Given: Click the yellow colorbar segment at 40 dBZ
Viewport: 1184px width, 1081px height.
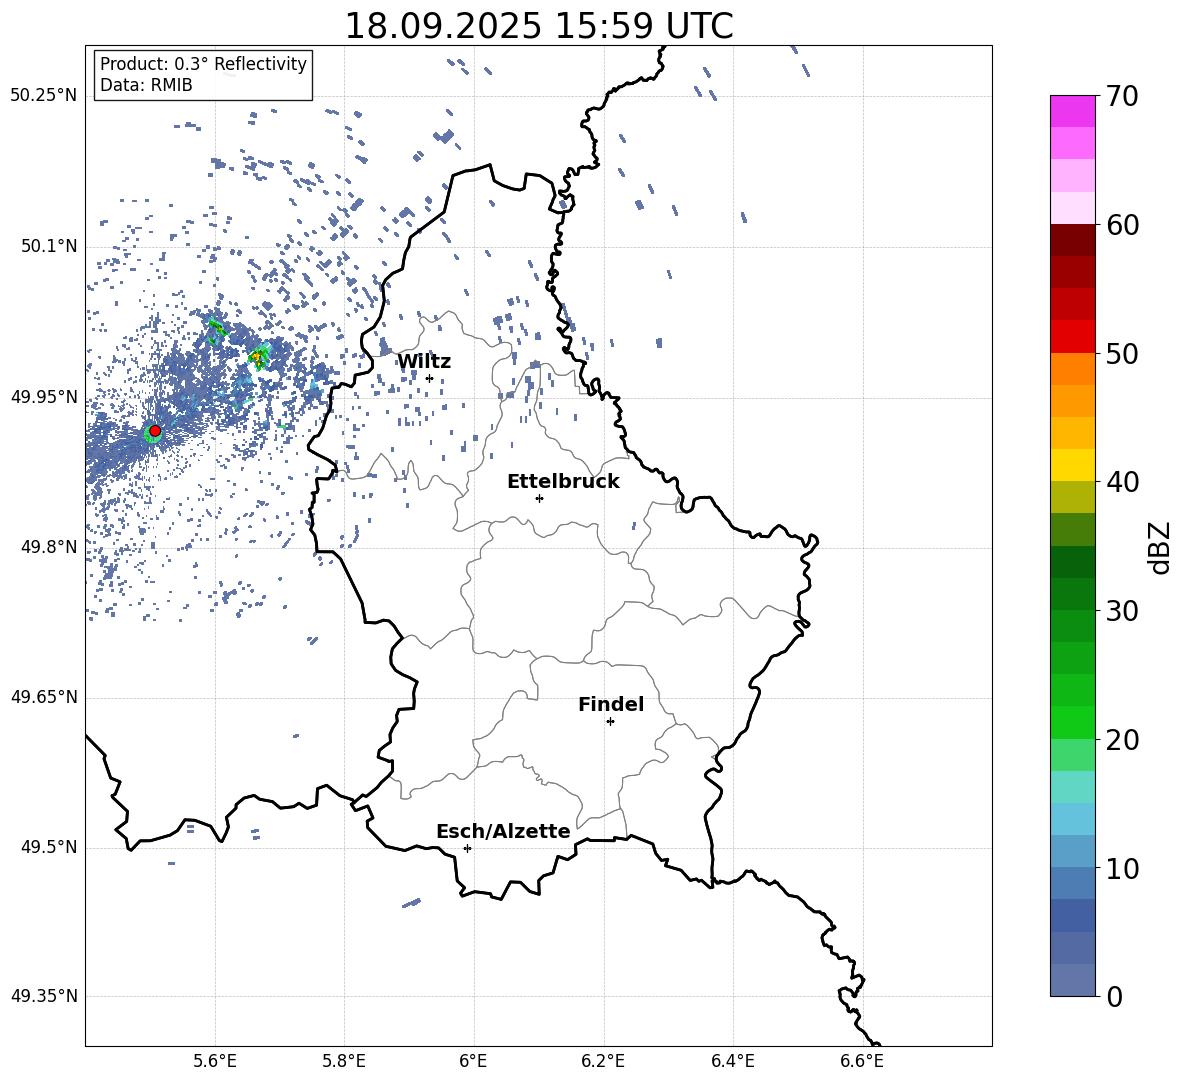Looking at the screenshot, I should [x=1073, y=465].
